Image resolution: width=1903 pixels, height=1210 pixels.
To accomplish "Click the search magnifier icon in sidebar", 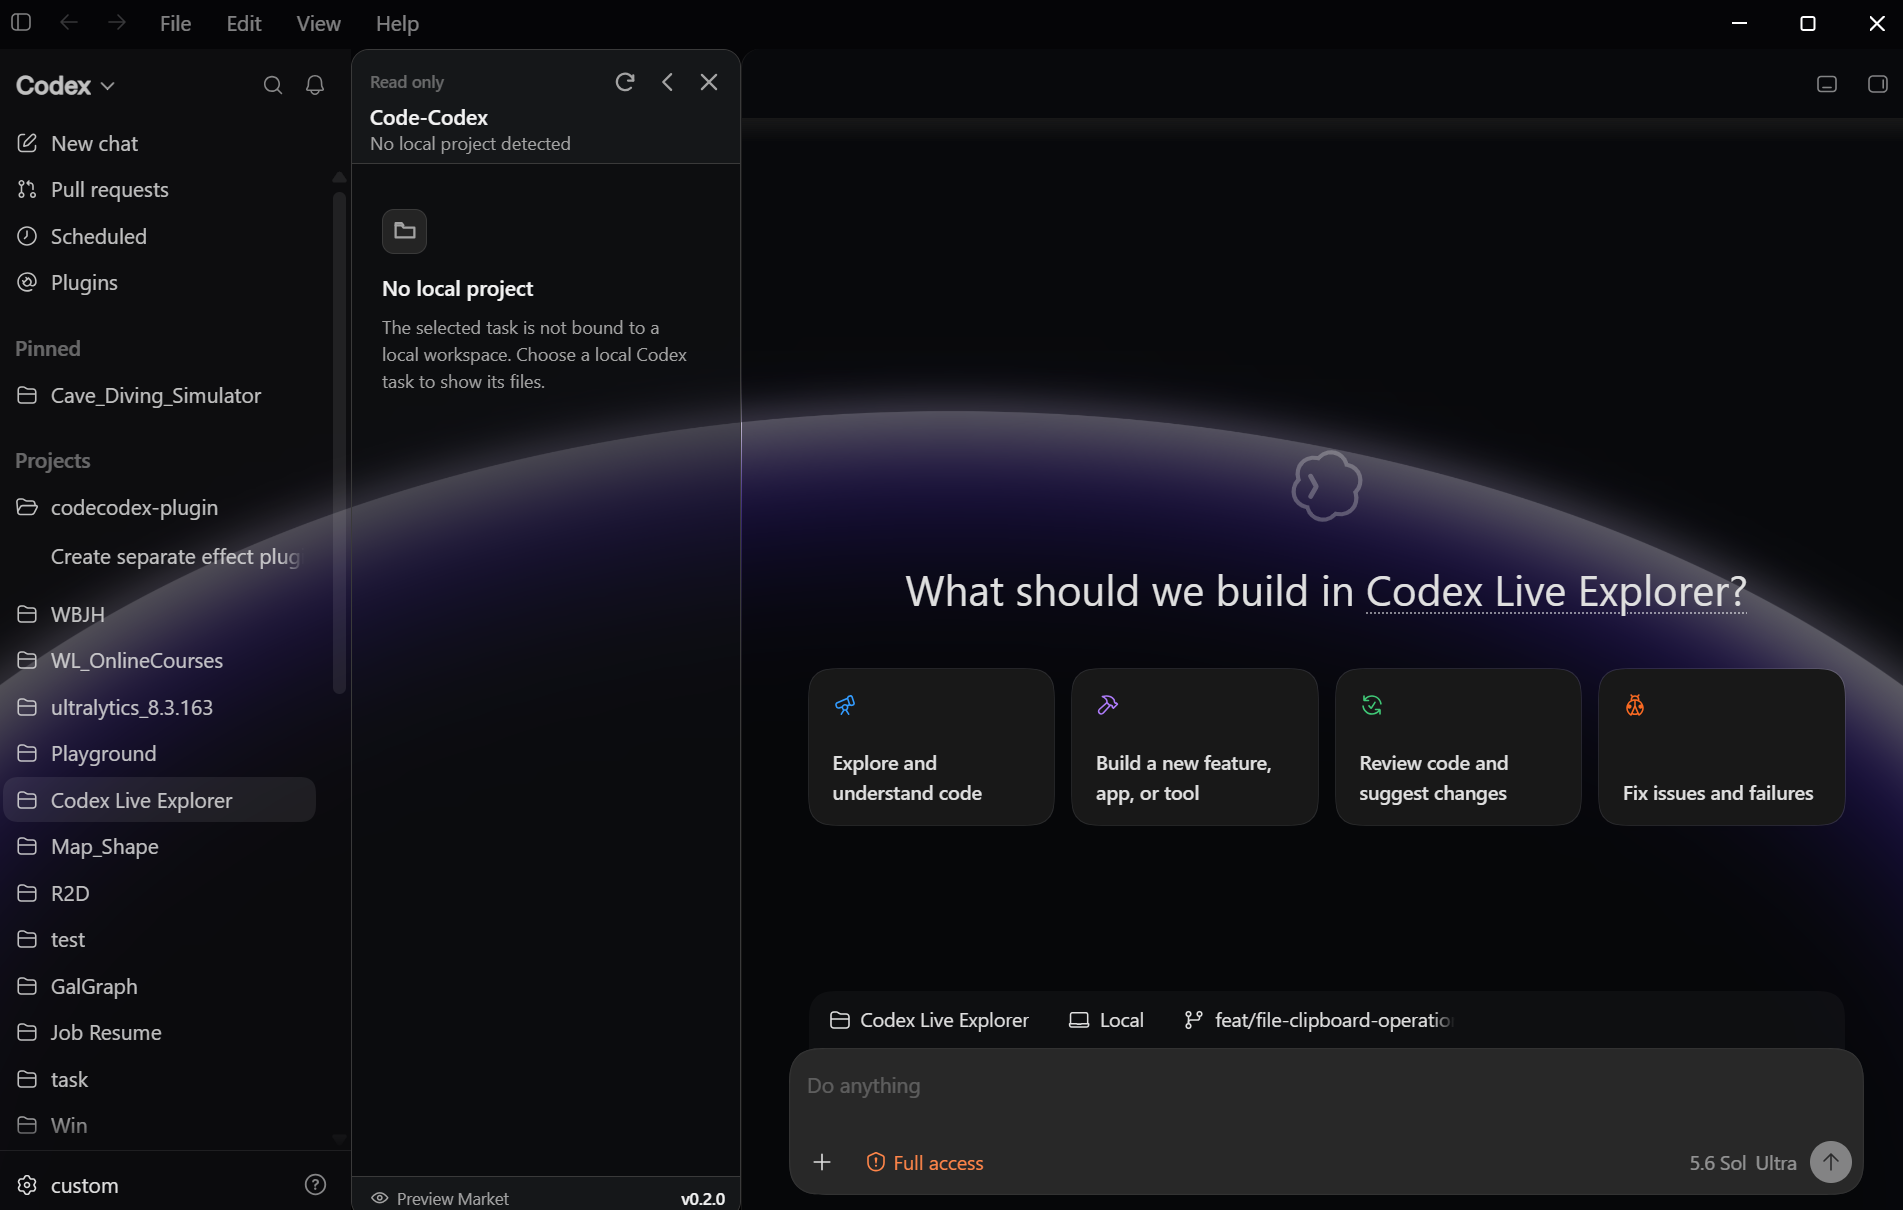I will pos(272,86).
